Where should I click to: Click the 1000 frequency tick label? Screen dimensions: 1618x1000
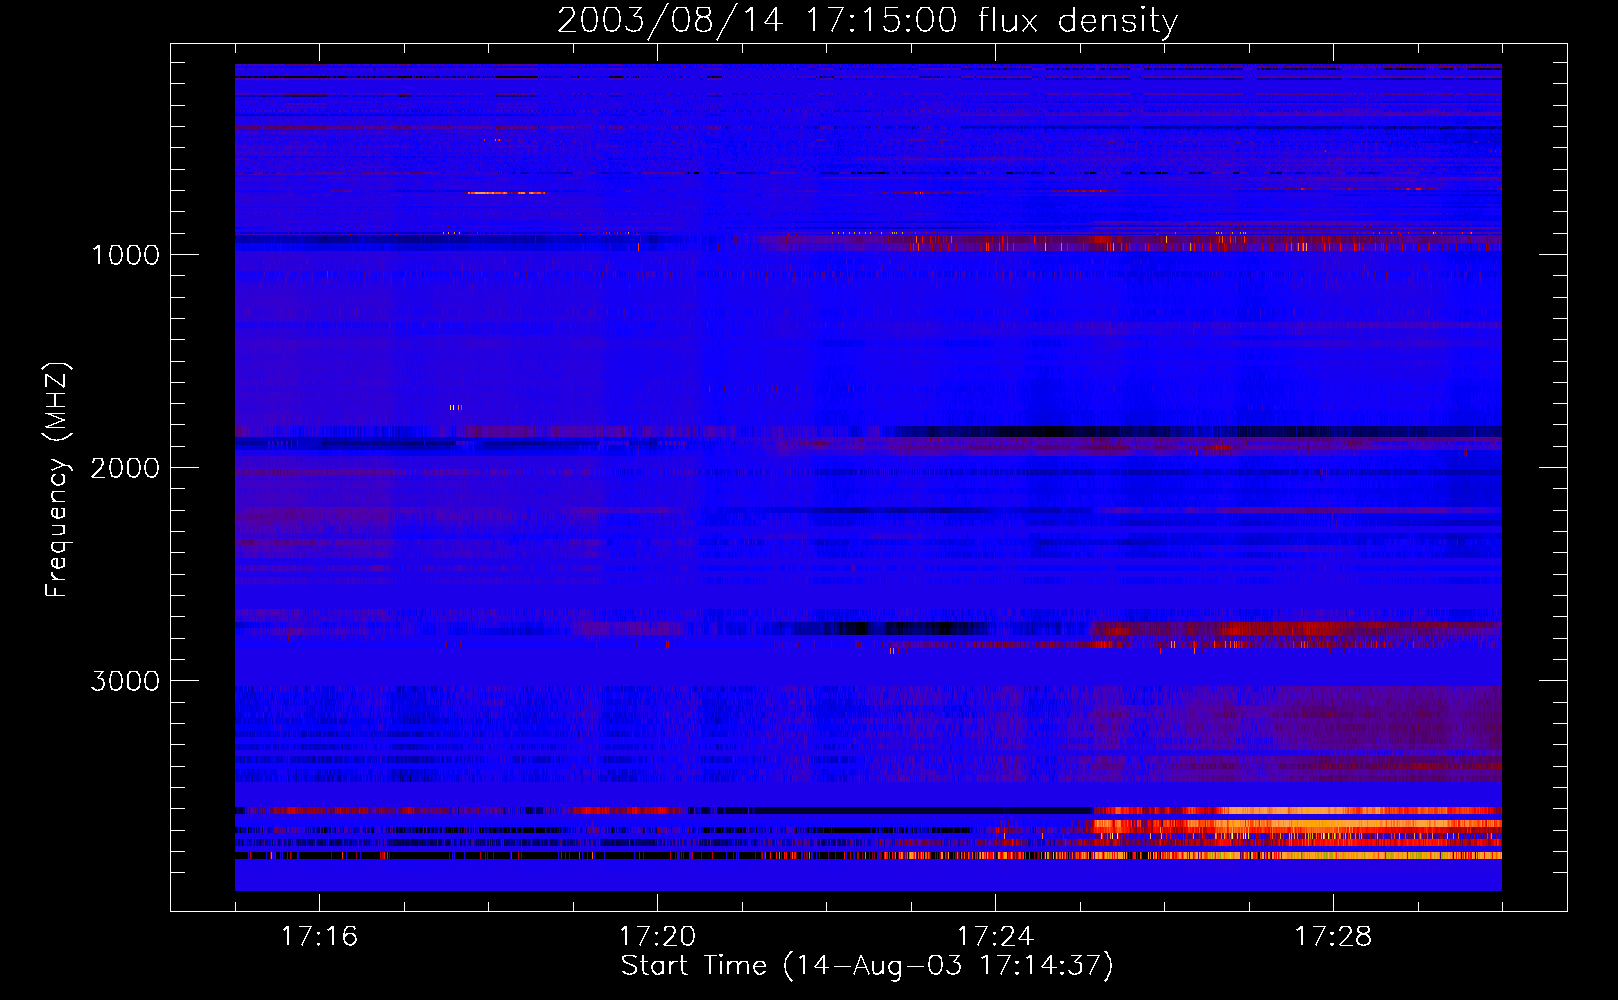(x=125, y=255)
